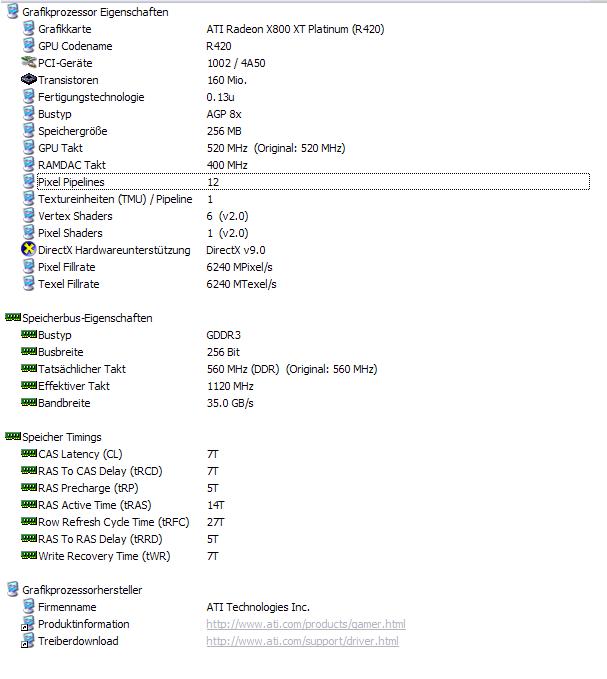607x679 pixels.
Task: Click the Row Refresh Cycle Time value 27T
Action: 215,522
